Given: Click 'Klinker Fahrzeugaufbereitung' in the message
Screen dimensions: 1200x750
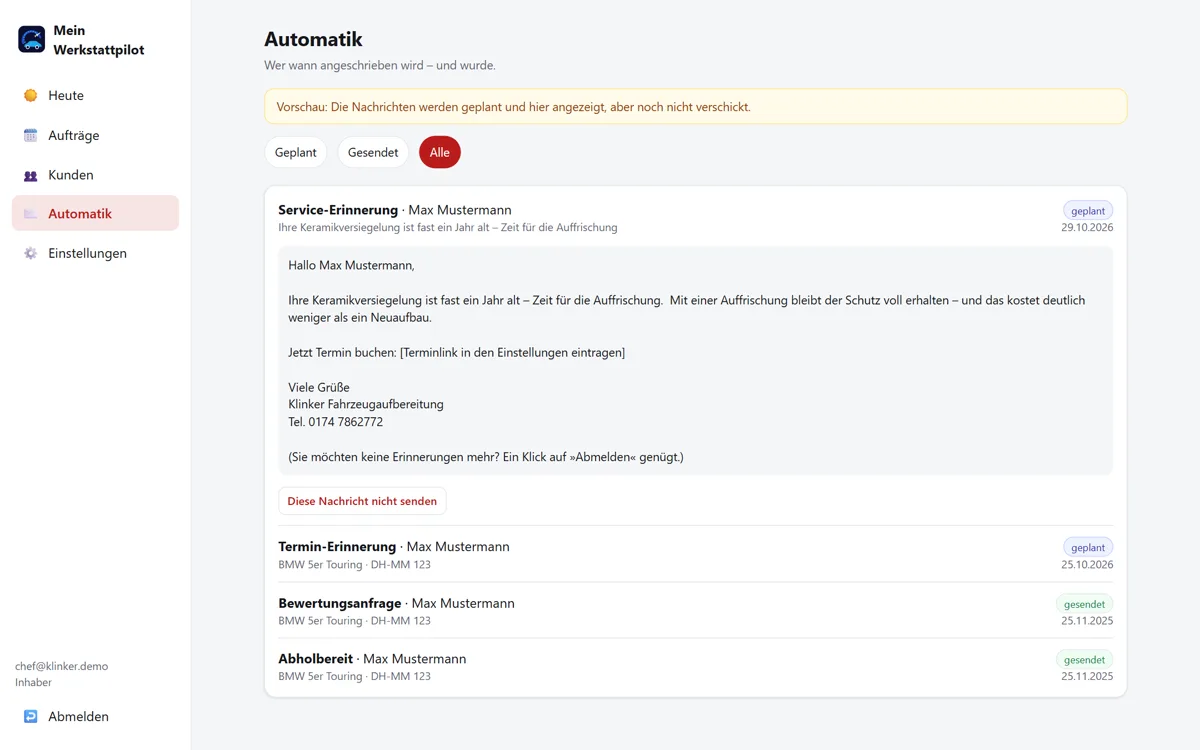Looking at the screenshot, I should pos(366,404).
